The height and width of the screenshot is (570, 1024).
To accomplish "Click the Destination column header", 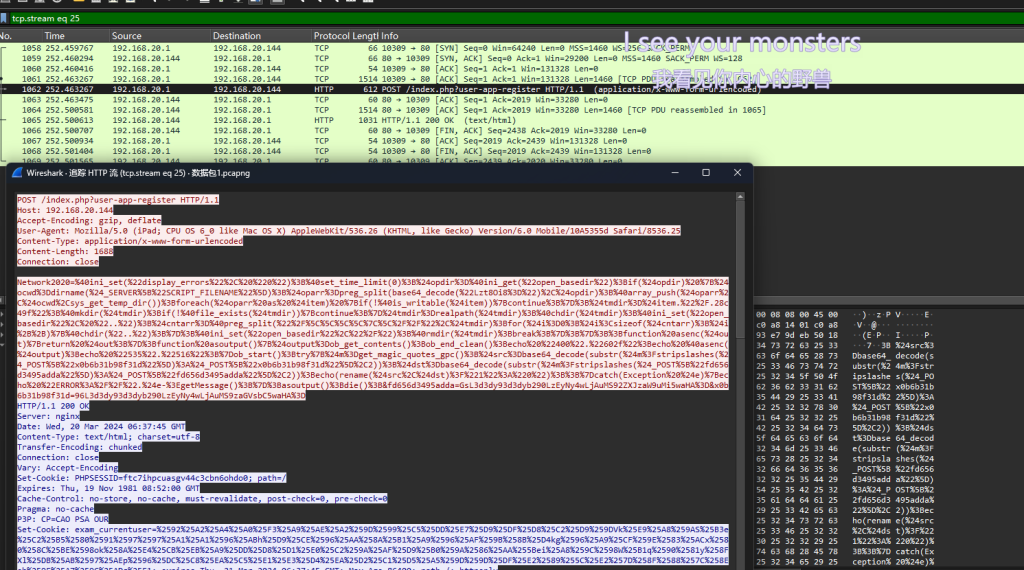I will coord(236,36).
